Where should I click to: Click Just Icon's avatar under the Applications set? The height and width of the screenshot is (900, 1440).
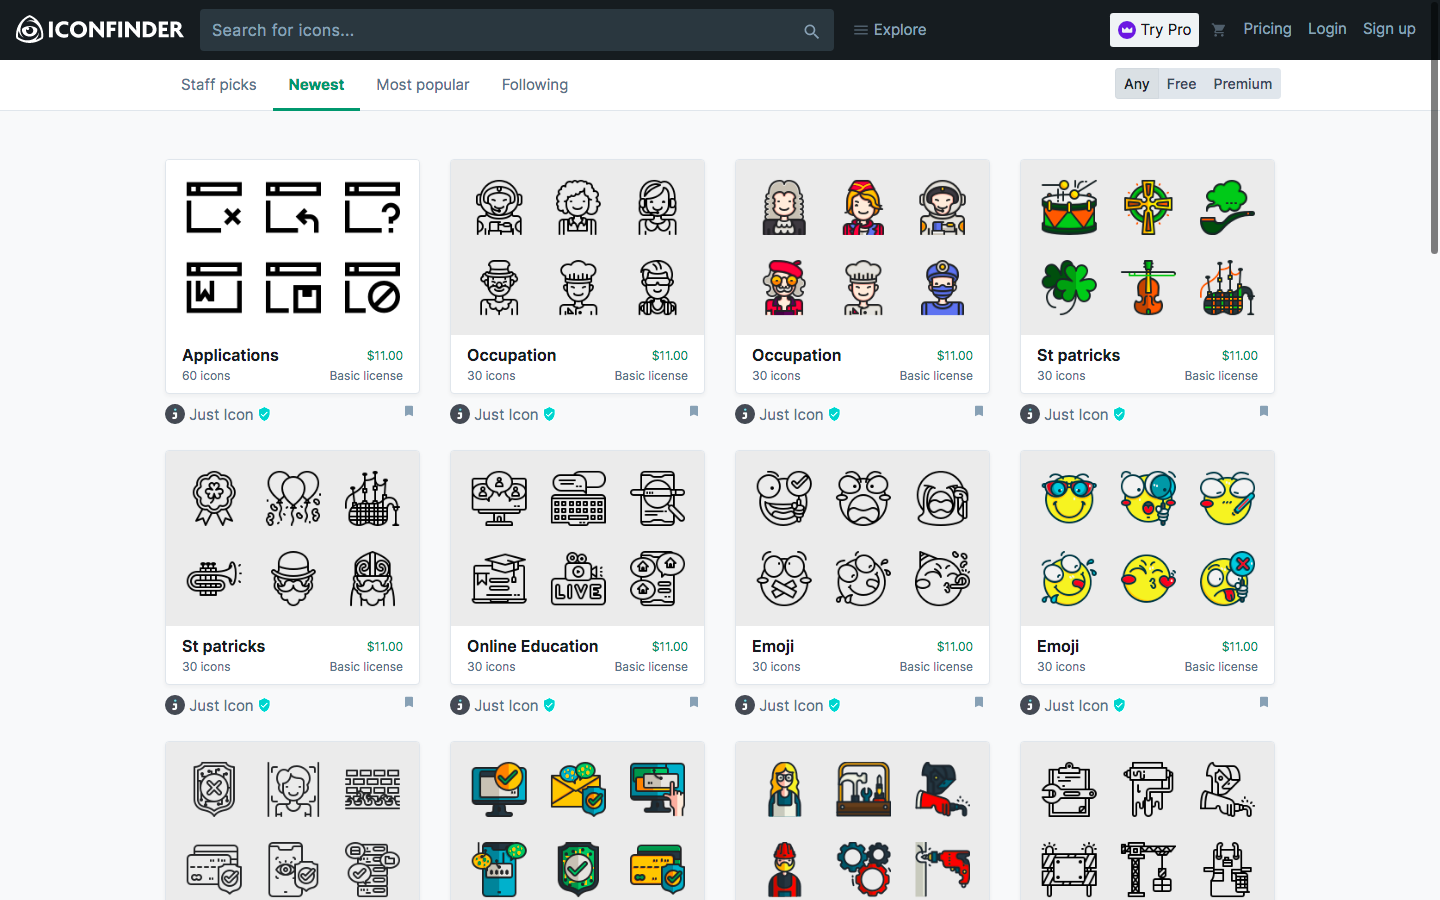click(x=173, y=413)
